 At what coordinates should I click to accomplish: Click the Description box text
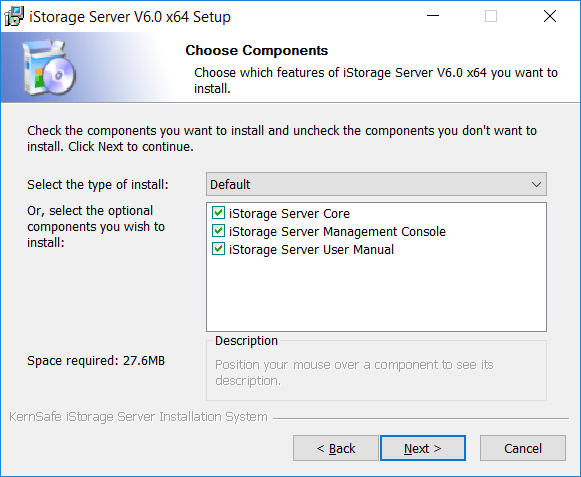(x=354, y=372)
